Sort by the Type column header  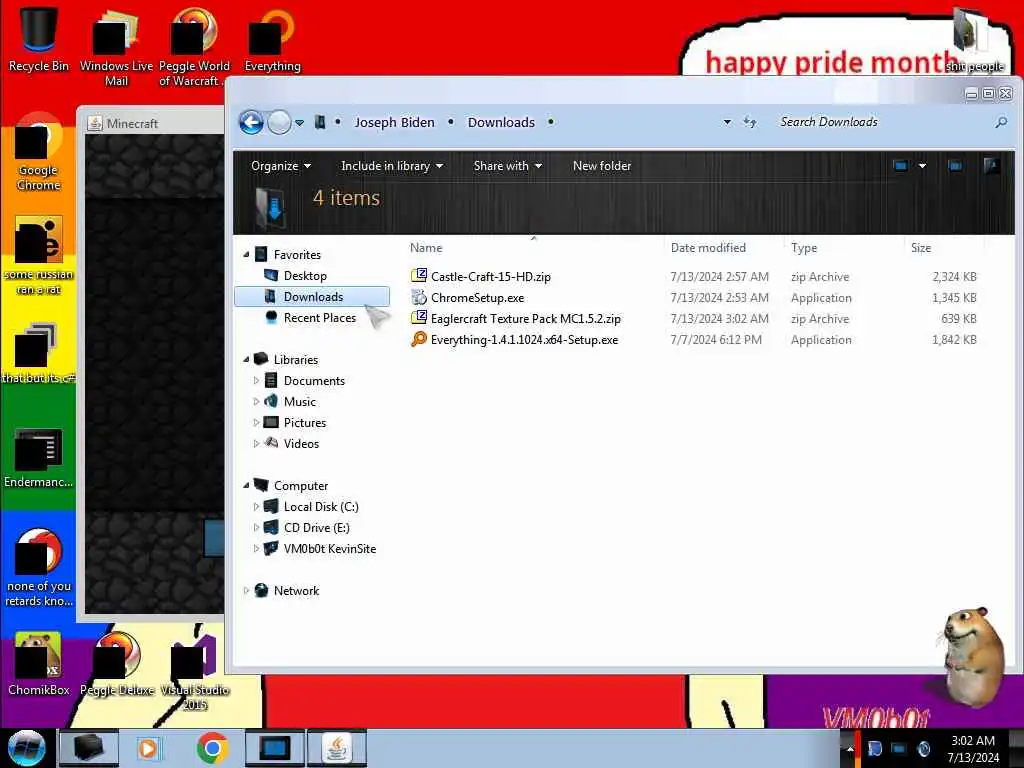(844, 248)
